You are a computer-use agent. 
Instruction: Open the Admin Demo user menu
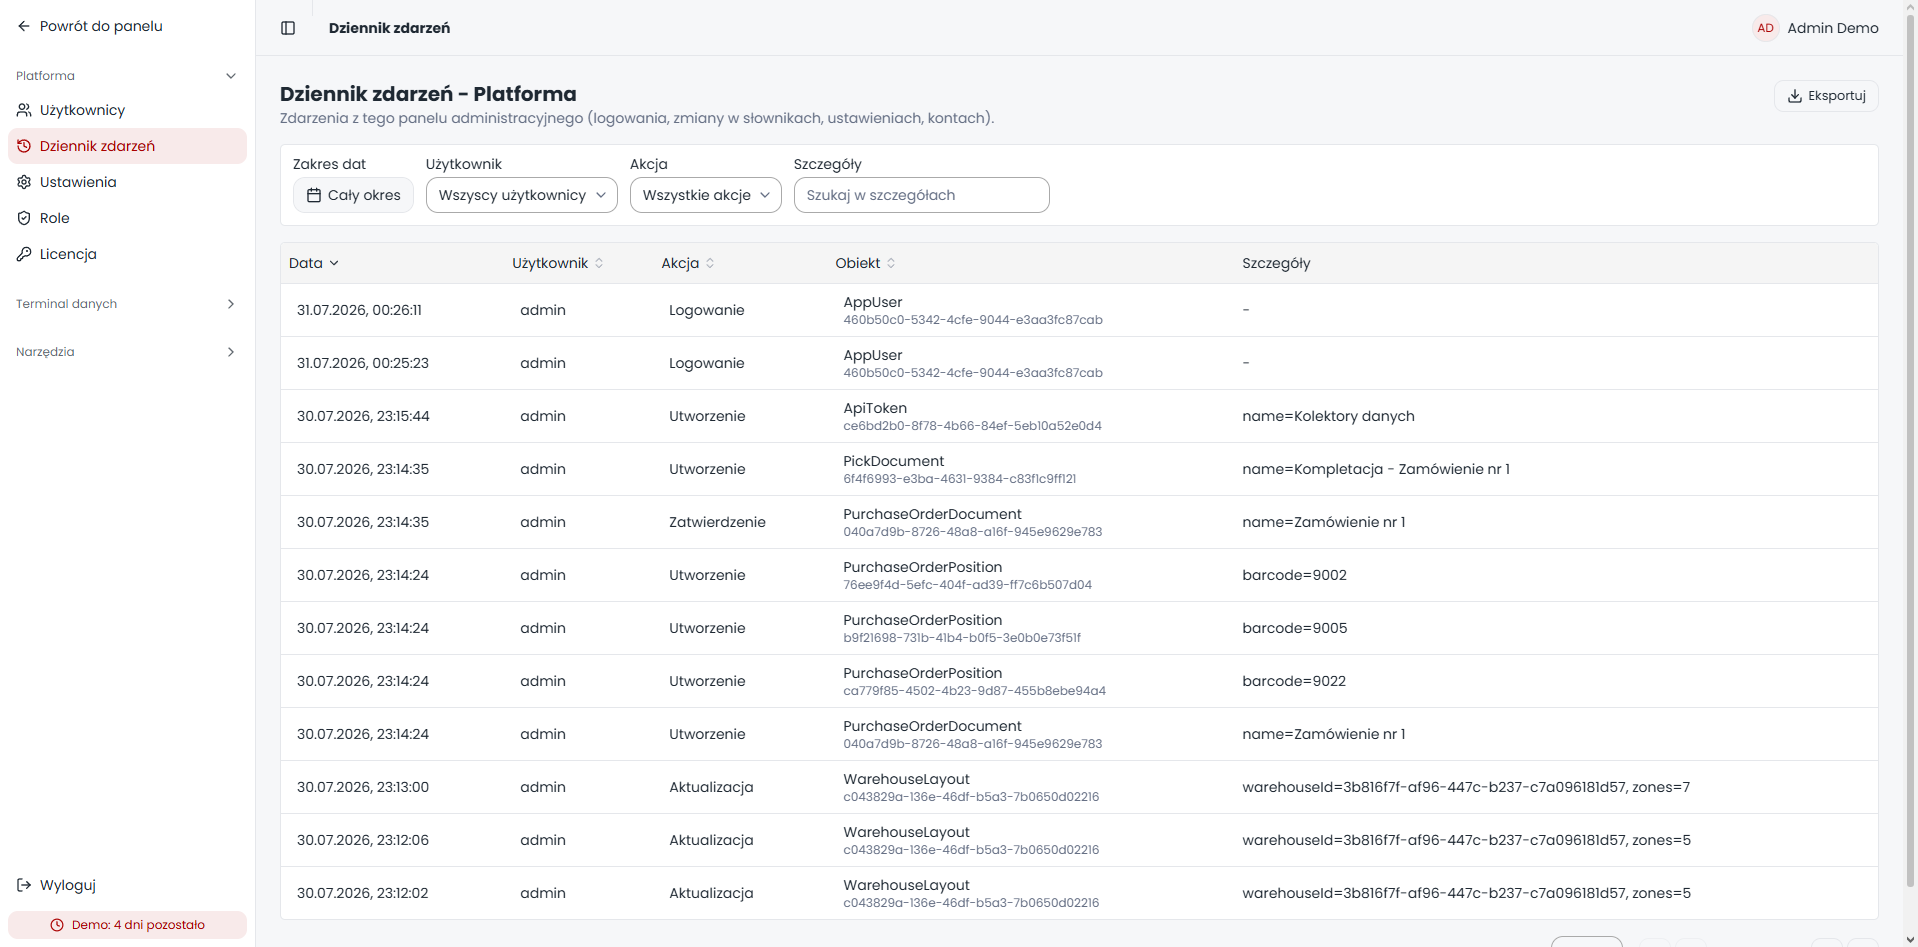(1816, 28)
